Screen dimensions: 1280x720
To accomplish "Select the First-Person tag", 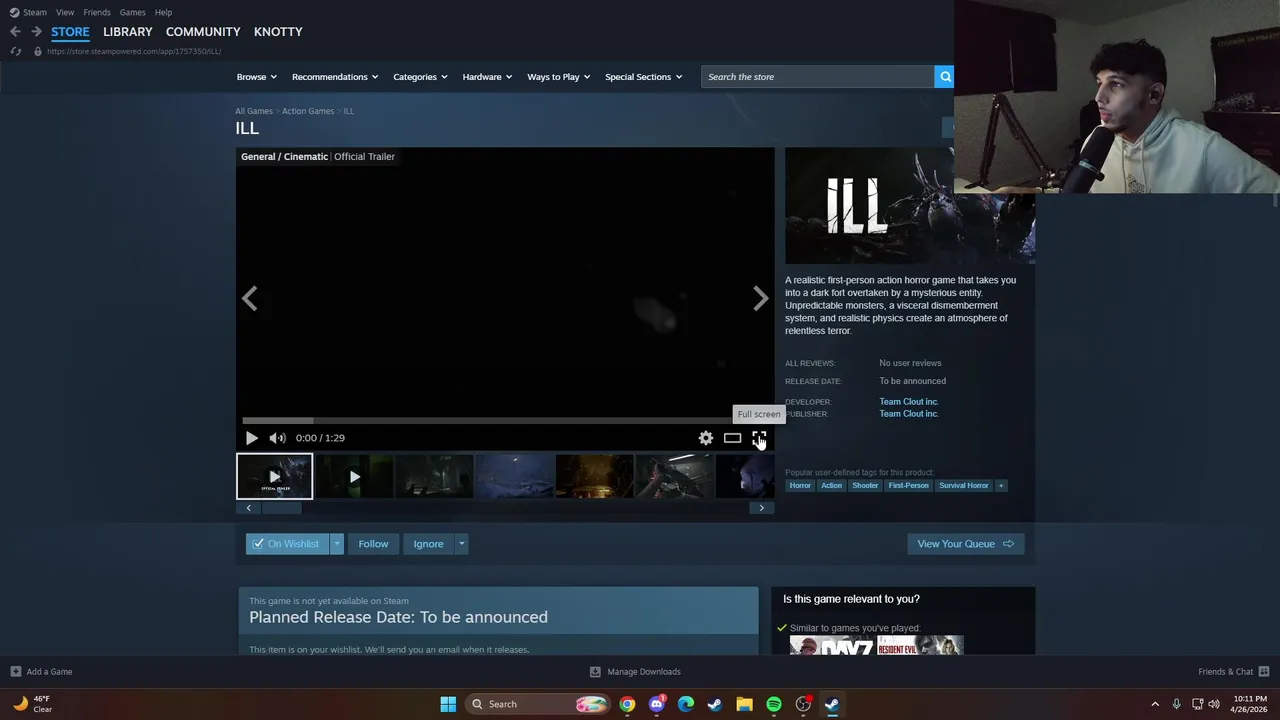I will point(908,486).
